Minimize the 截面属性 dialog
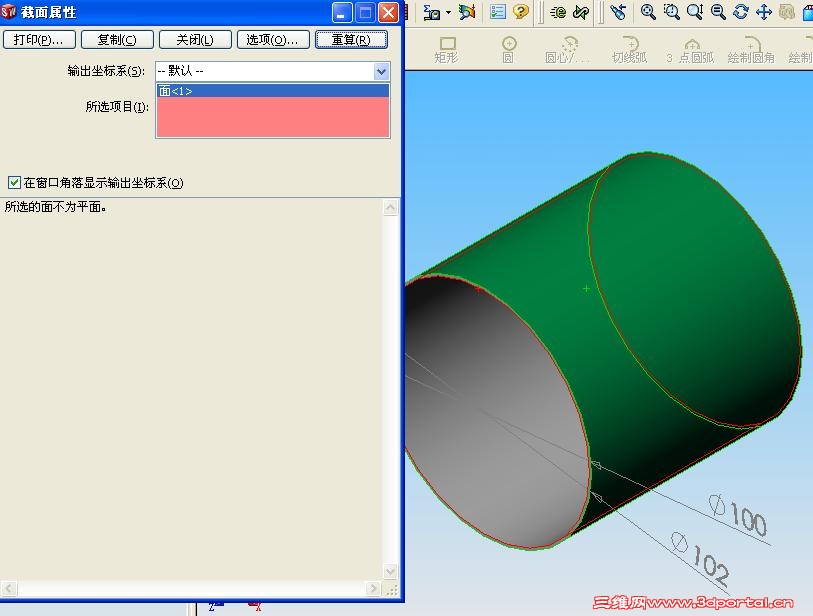 pyautogui.click(x=342, y=12)
